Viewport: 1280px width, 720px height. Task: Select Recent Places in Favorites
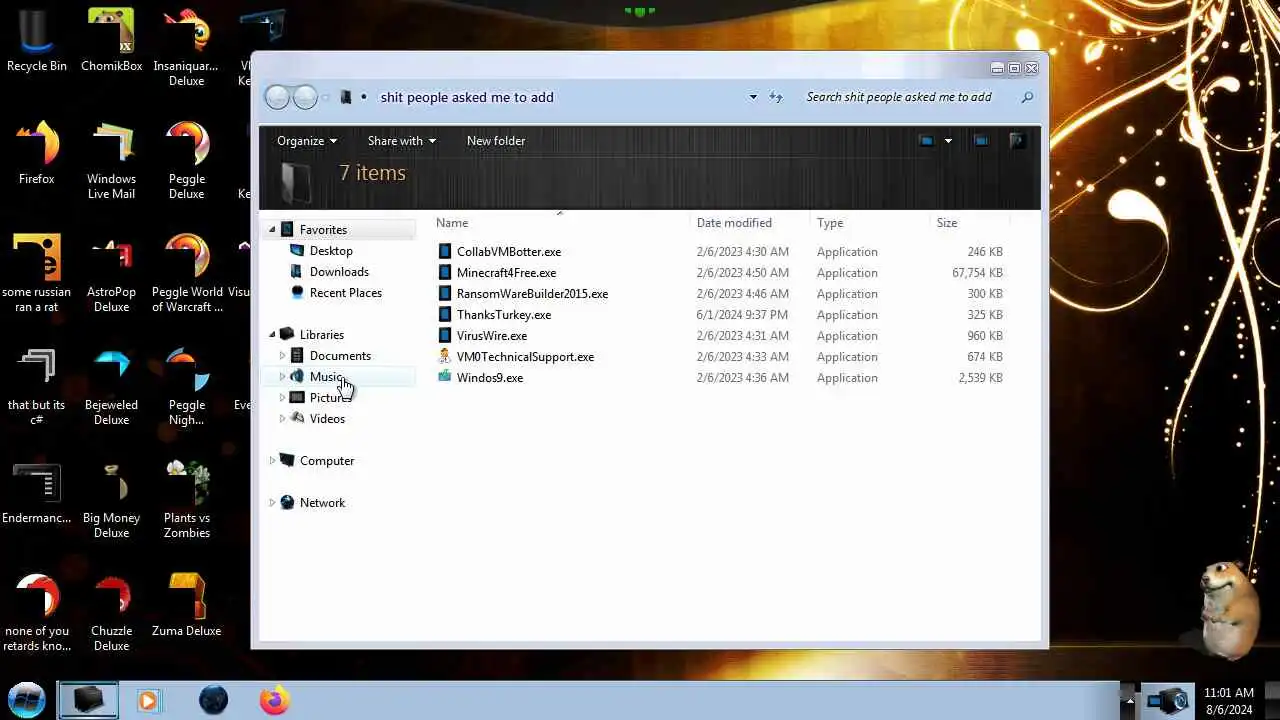(345, 293)
